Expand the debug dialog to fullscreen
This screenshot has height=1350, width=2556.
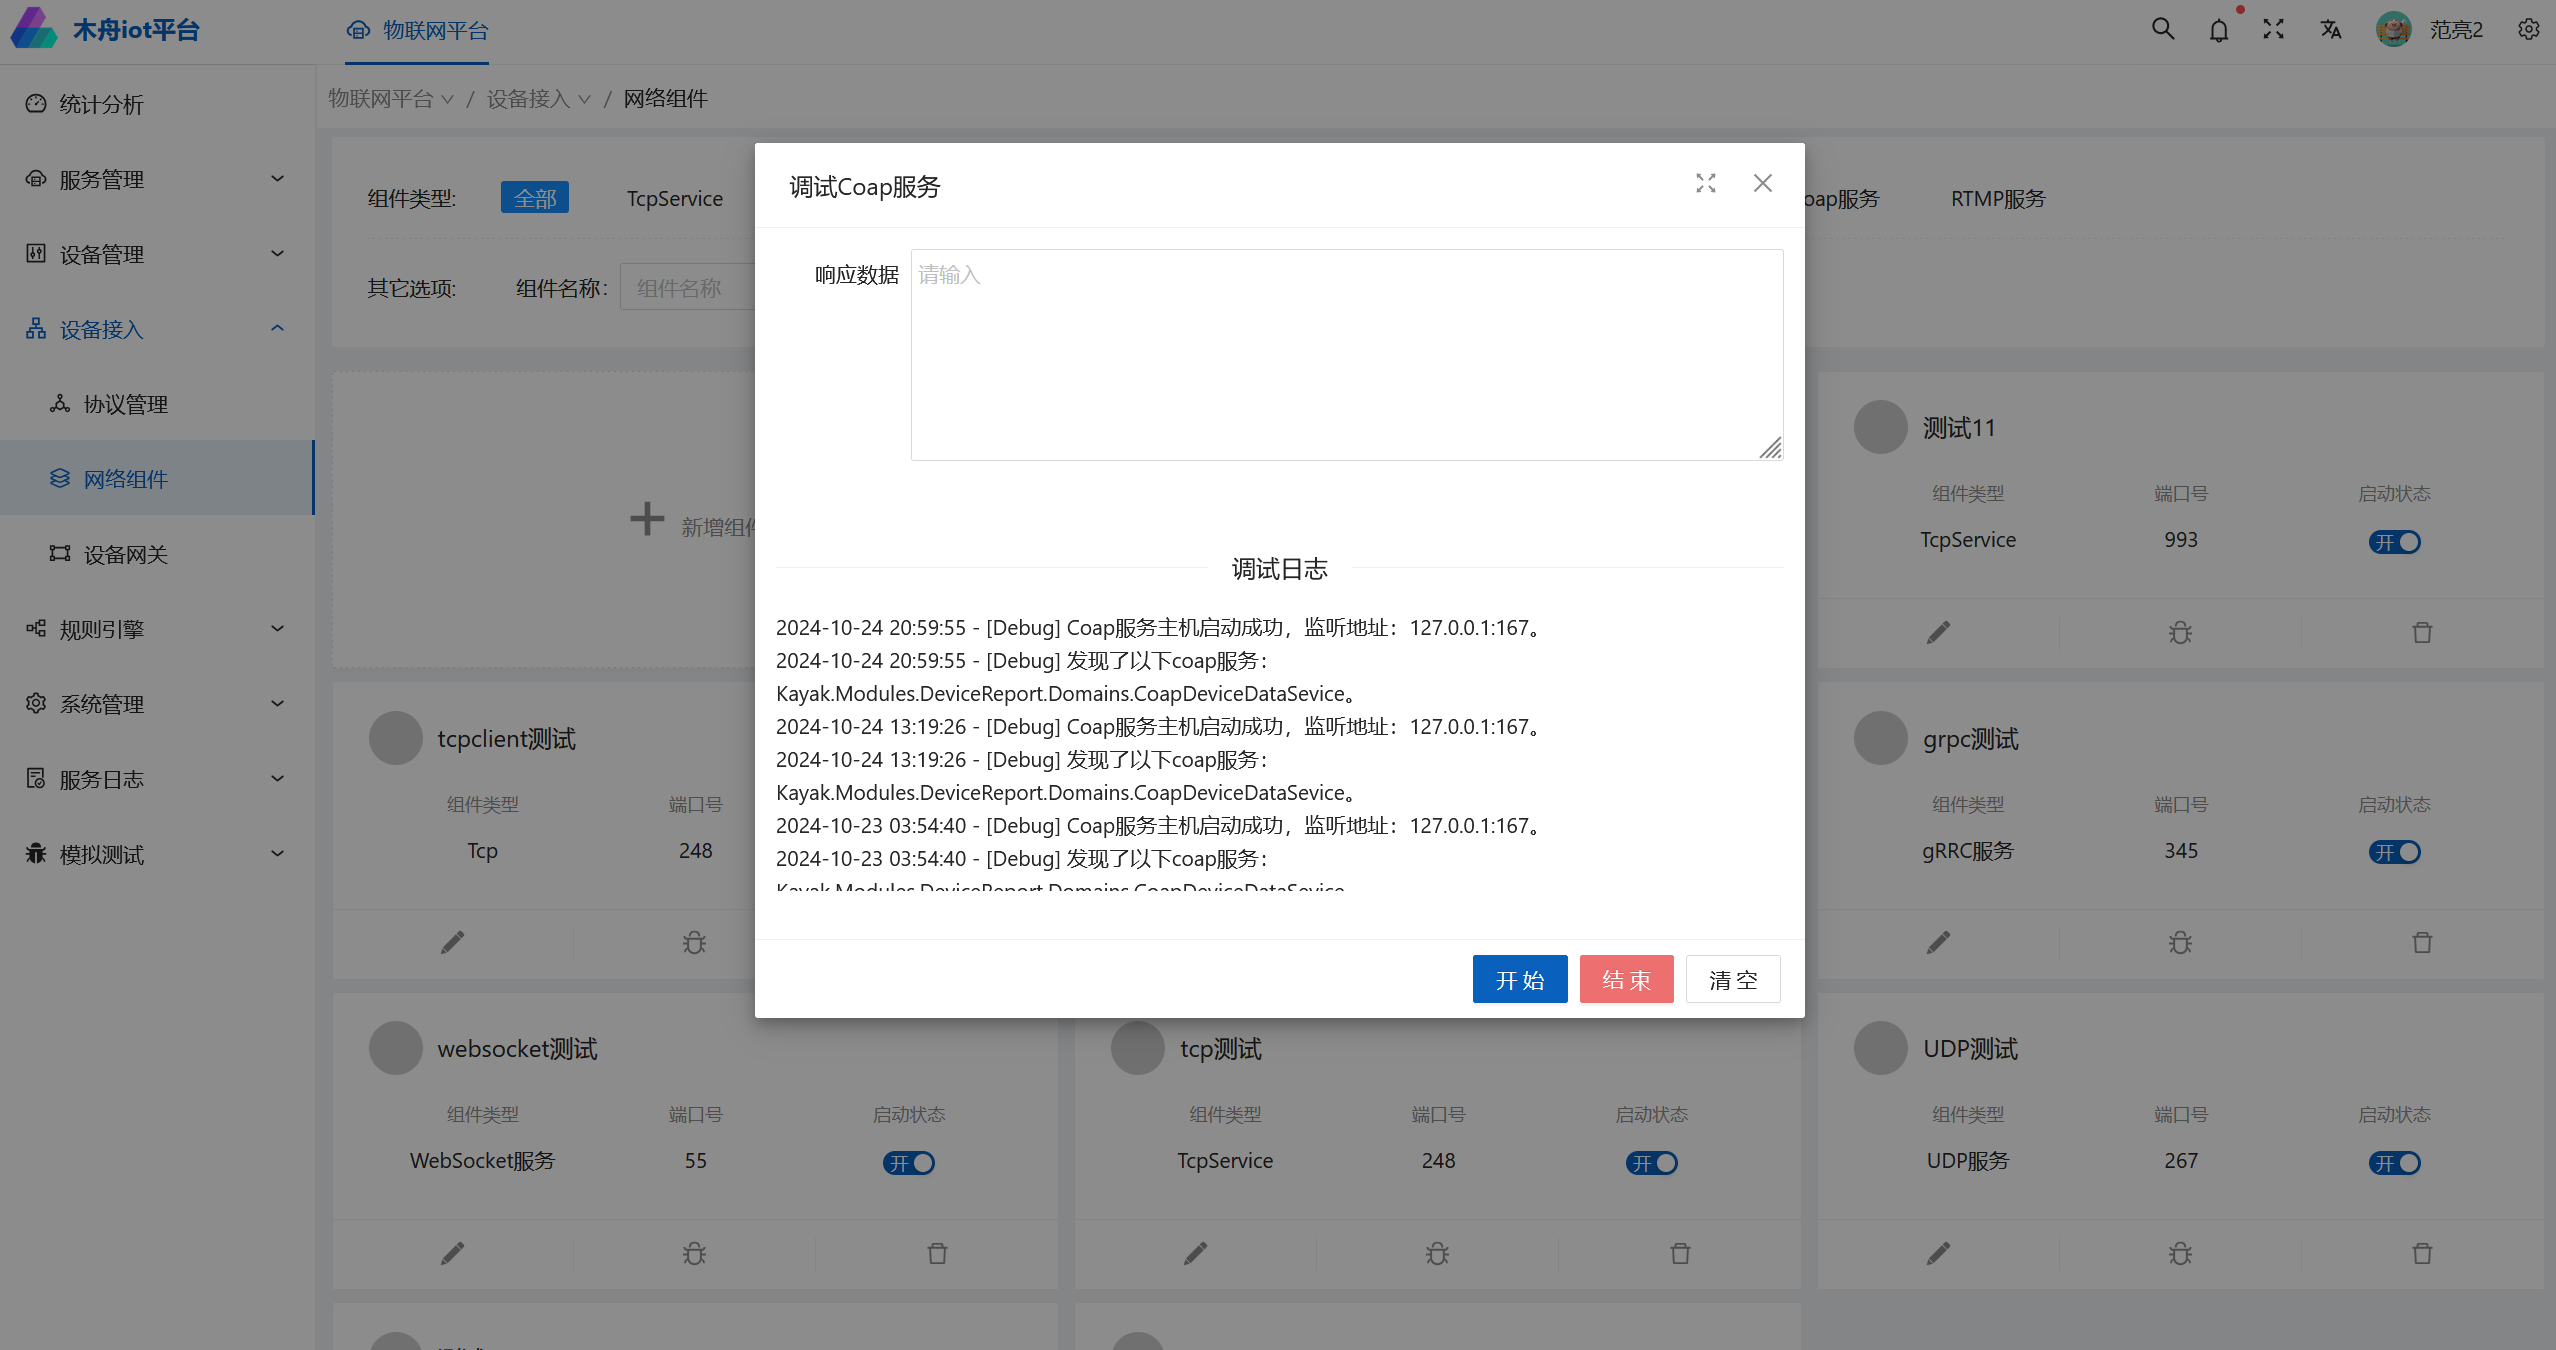click(1706, 183)
